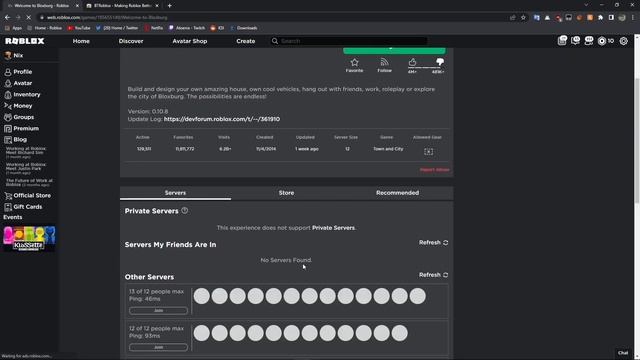Go back in browser history

[7, 18]
